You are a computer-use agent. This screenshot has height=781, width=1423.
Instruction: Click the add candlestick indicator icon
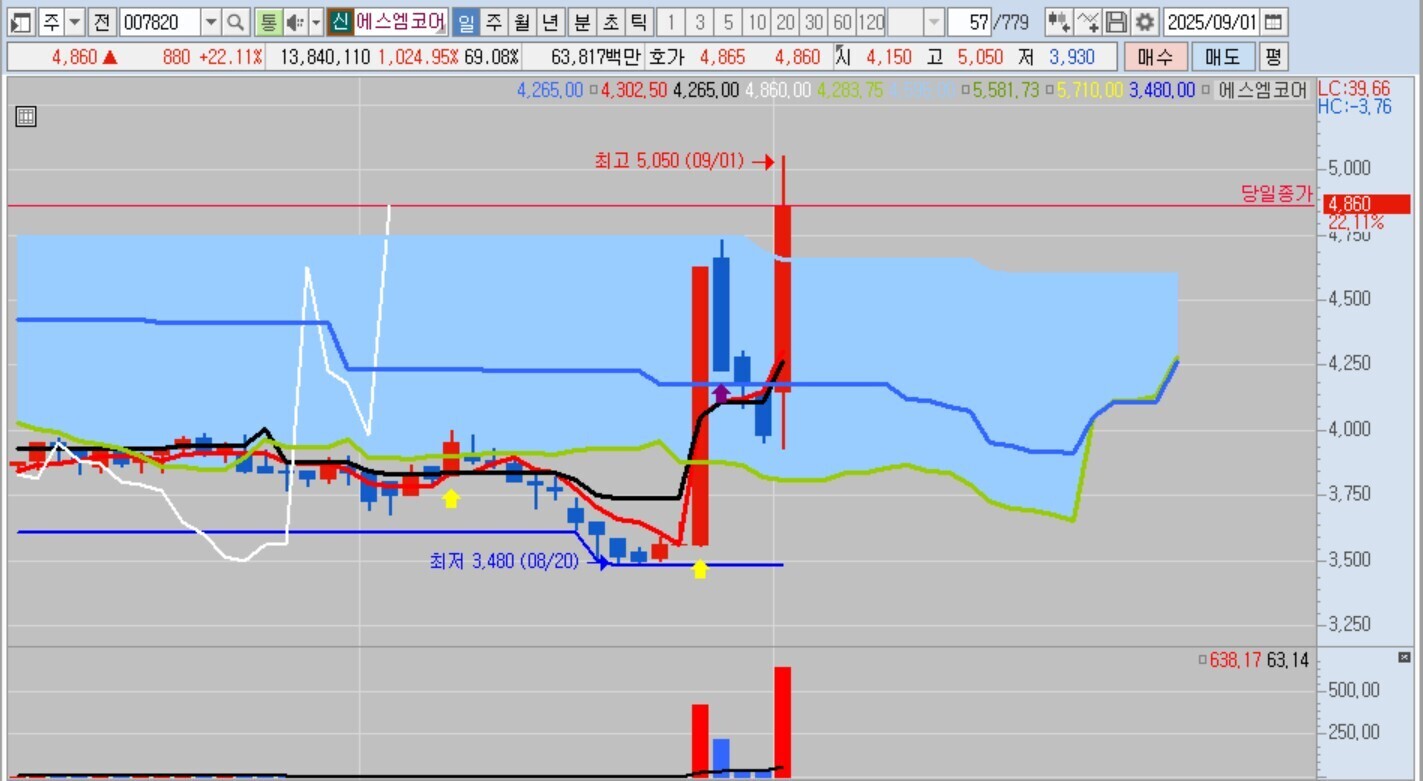[1059, 22]
